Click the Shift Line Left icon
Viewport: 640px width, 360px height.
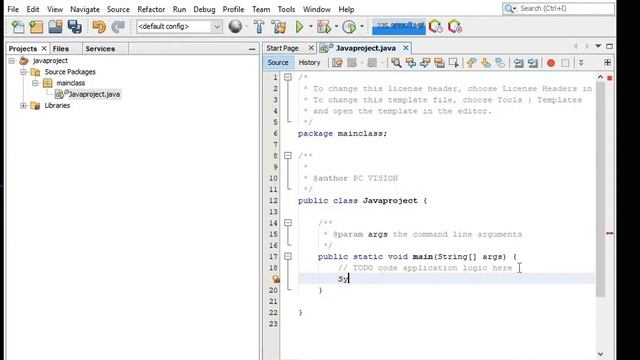pos(518,62)
